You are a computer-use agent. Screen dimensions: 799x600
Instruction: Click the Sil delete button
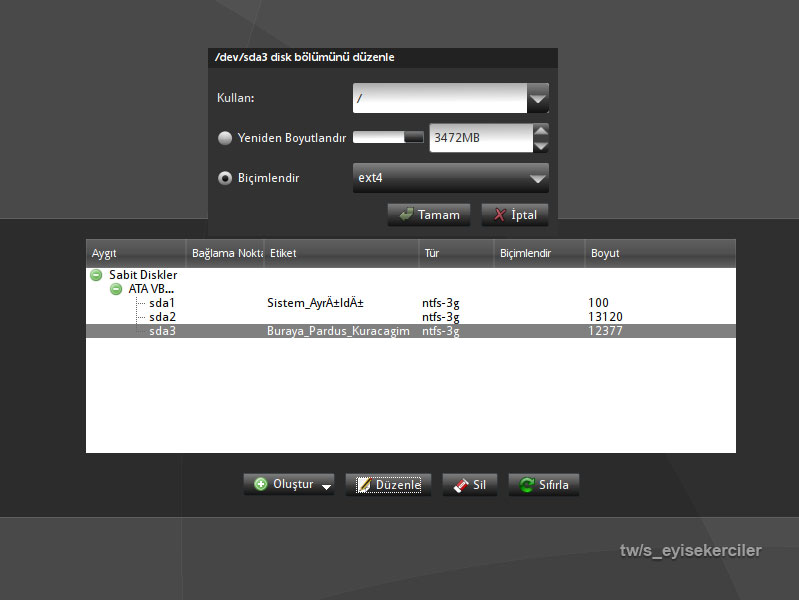click(x=470, y=484)
